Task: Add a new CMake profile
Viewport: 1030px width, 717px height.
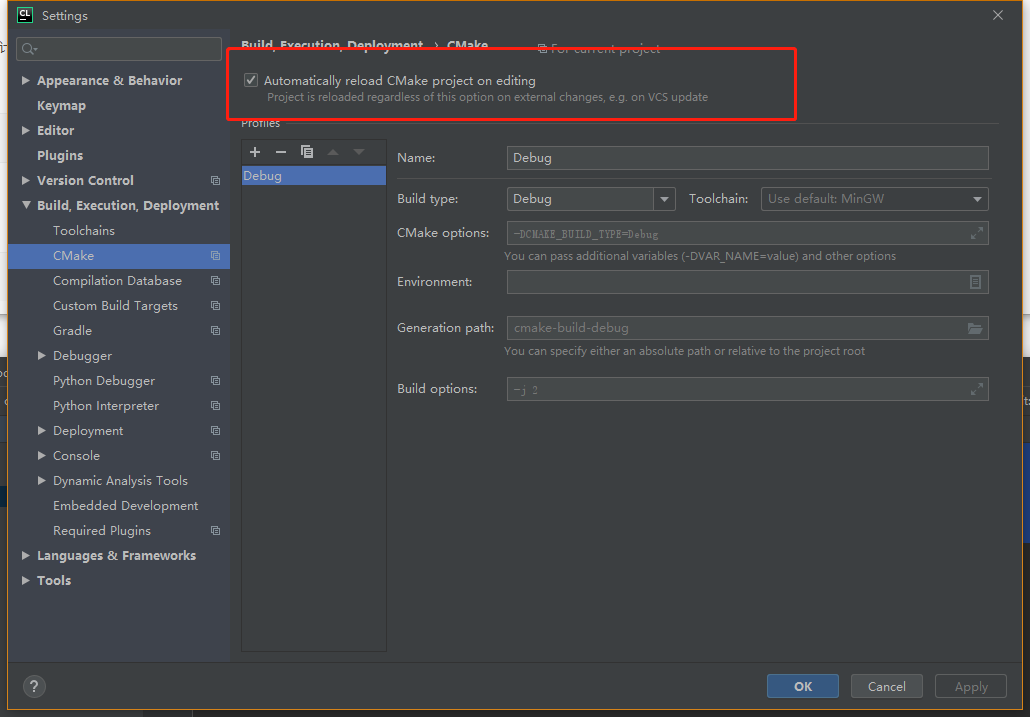Action: pos(254,151)
